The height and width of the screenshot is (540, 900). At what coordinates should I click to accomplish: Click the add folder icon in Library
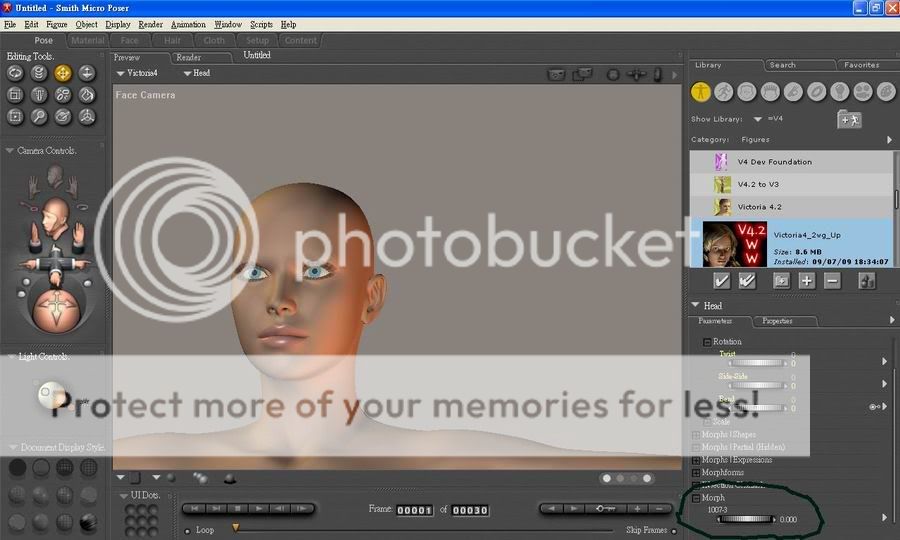849,119
